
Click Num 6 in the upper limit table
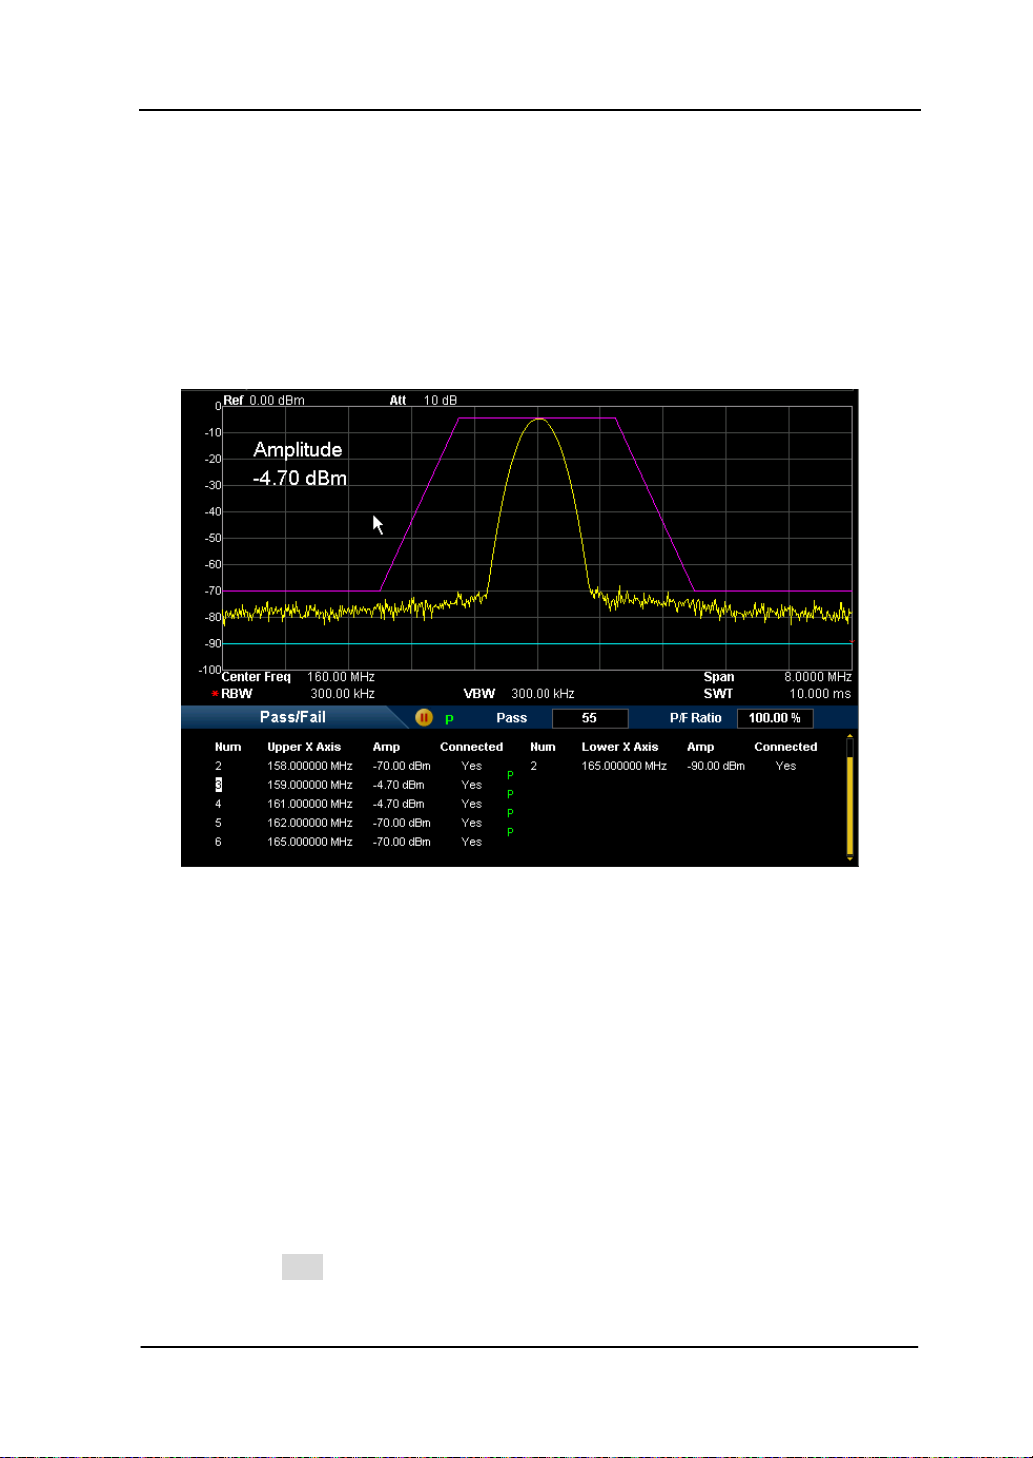tap(218, 842)
